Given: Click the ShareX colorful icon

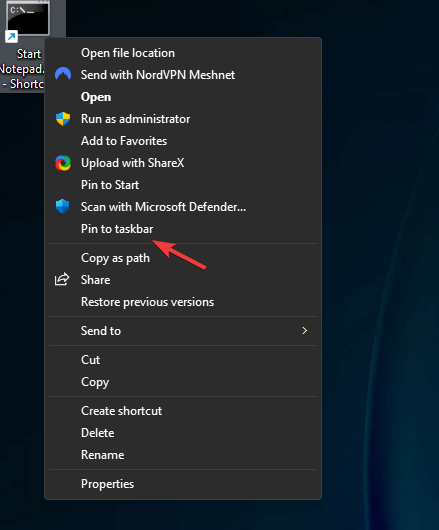Looking at the screenshot, I should tap(63, 163).
